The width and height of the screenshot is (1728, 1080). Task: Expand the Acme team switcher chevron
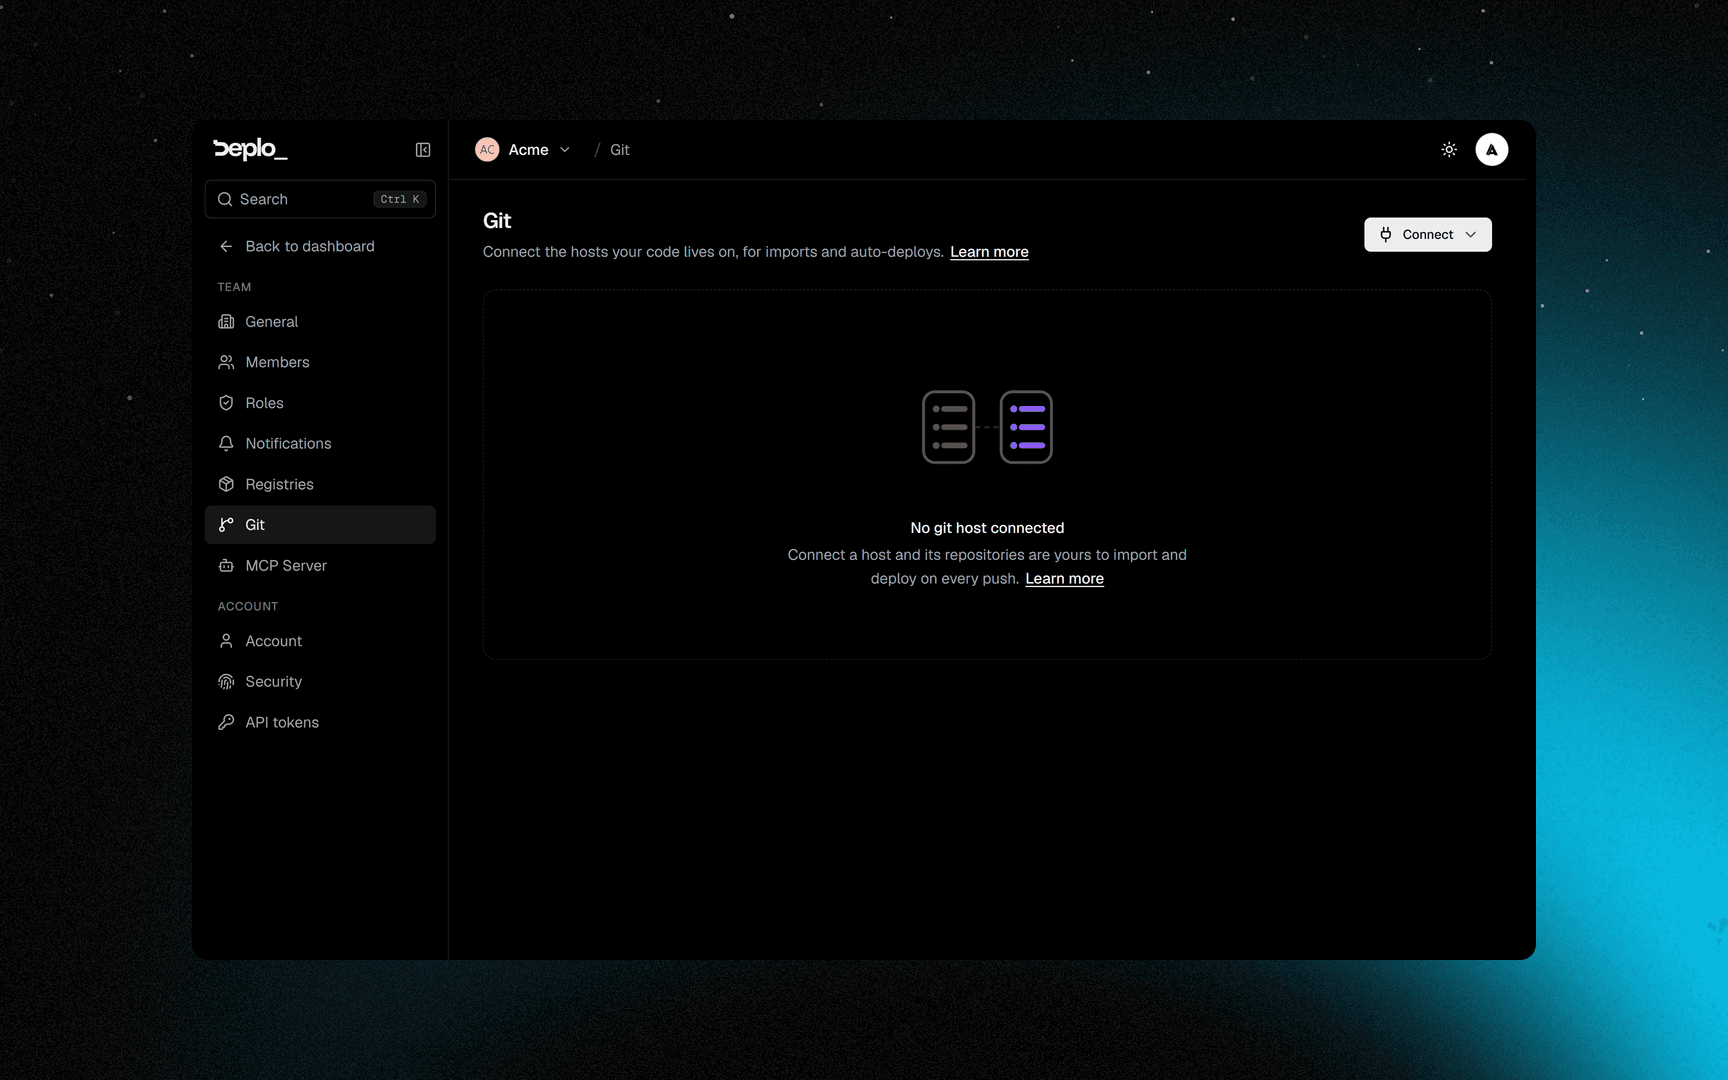pos(565,150)
